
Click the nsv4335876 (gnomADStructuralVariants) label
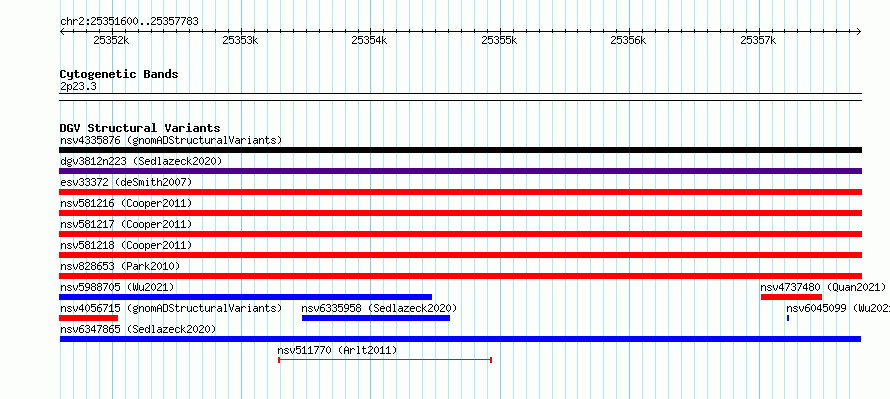pos(171,140)
